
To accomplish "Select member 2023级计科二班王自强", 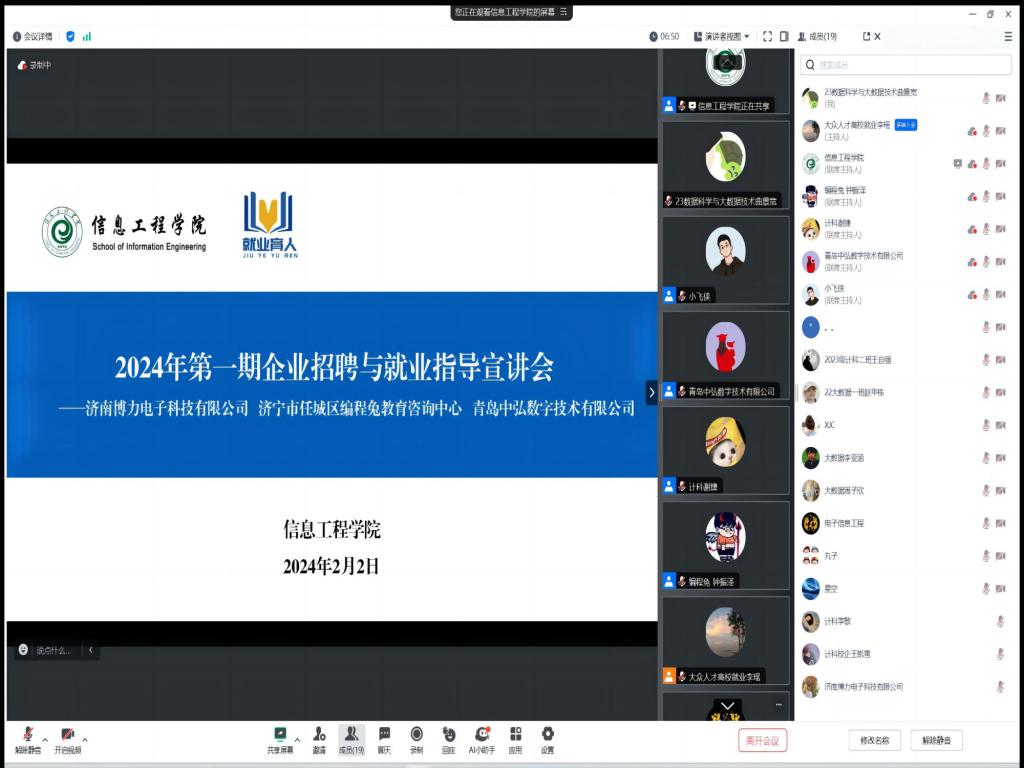I will [x=906, y=360].
